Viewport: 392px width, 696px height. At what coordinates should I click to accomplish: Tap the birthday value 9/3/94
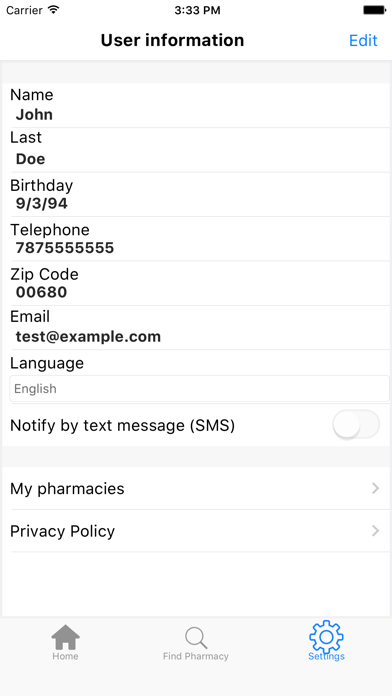coord(42,203)
